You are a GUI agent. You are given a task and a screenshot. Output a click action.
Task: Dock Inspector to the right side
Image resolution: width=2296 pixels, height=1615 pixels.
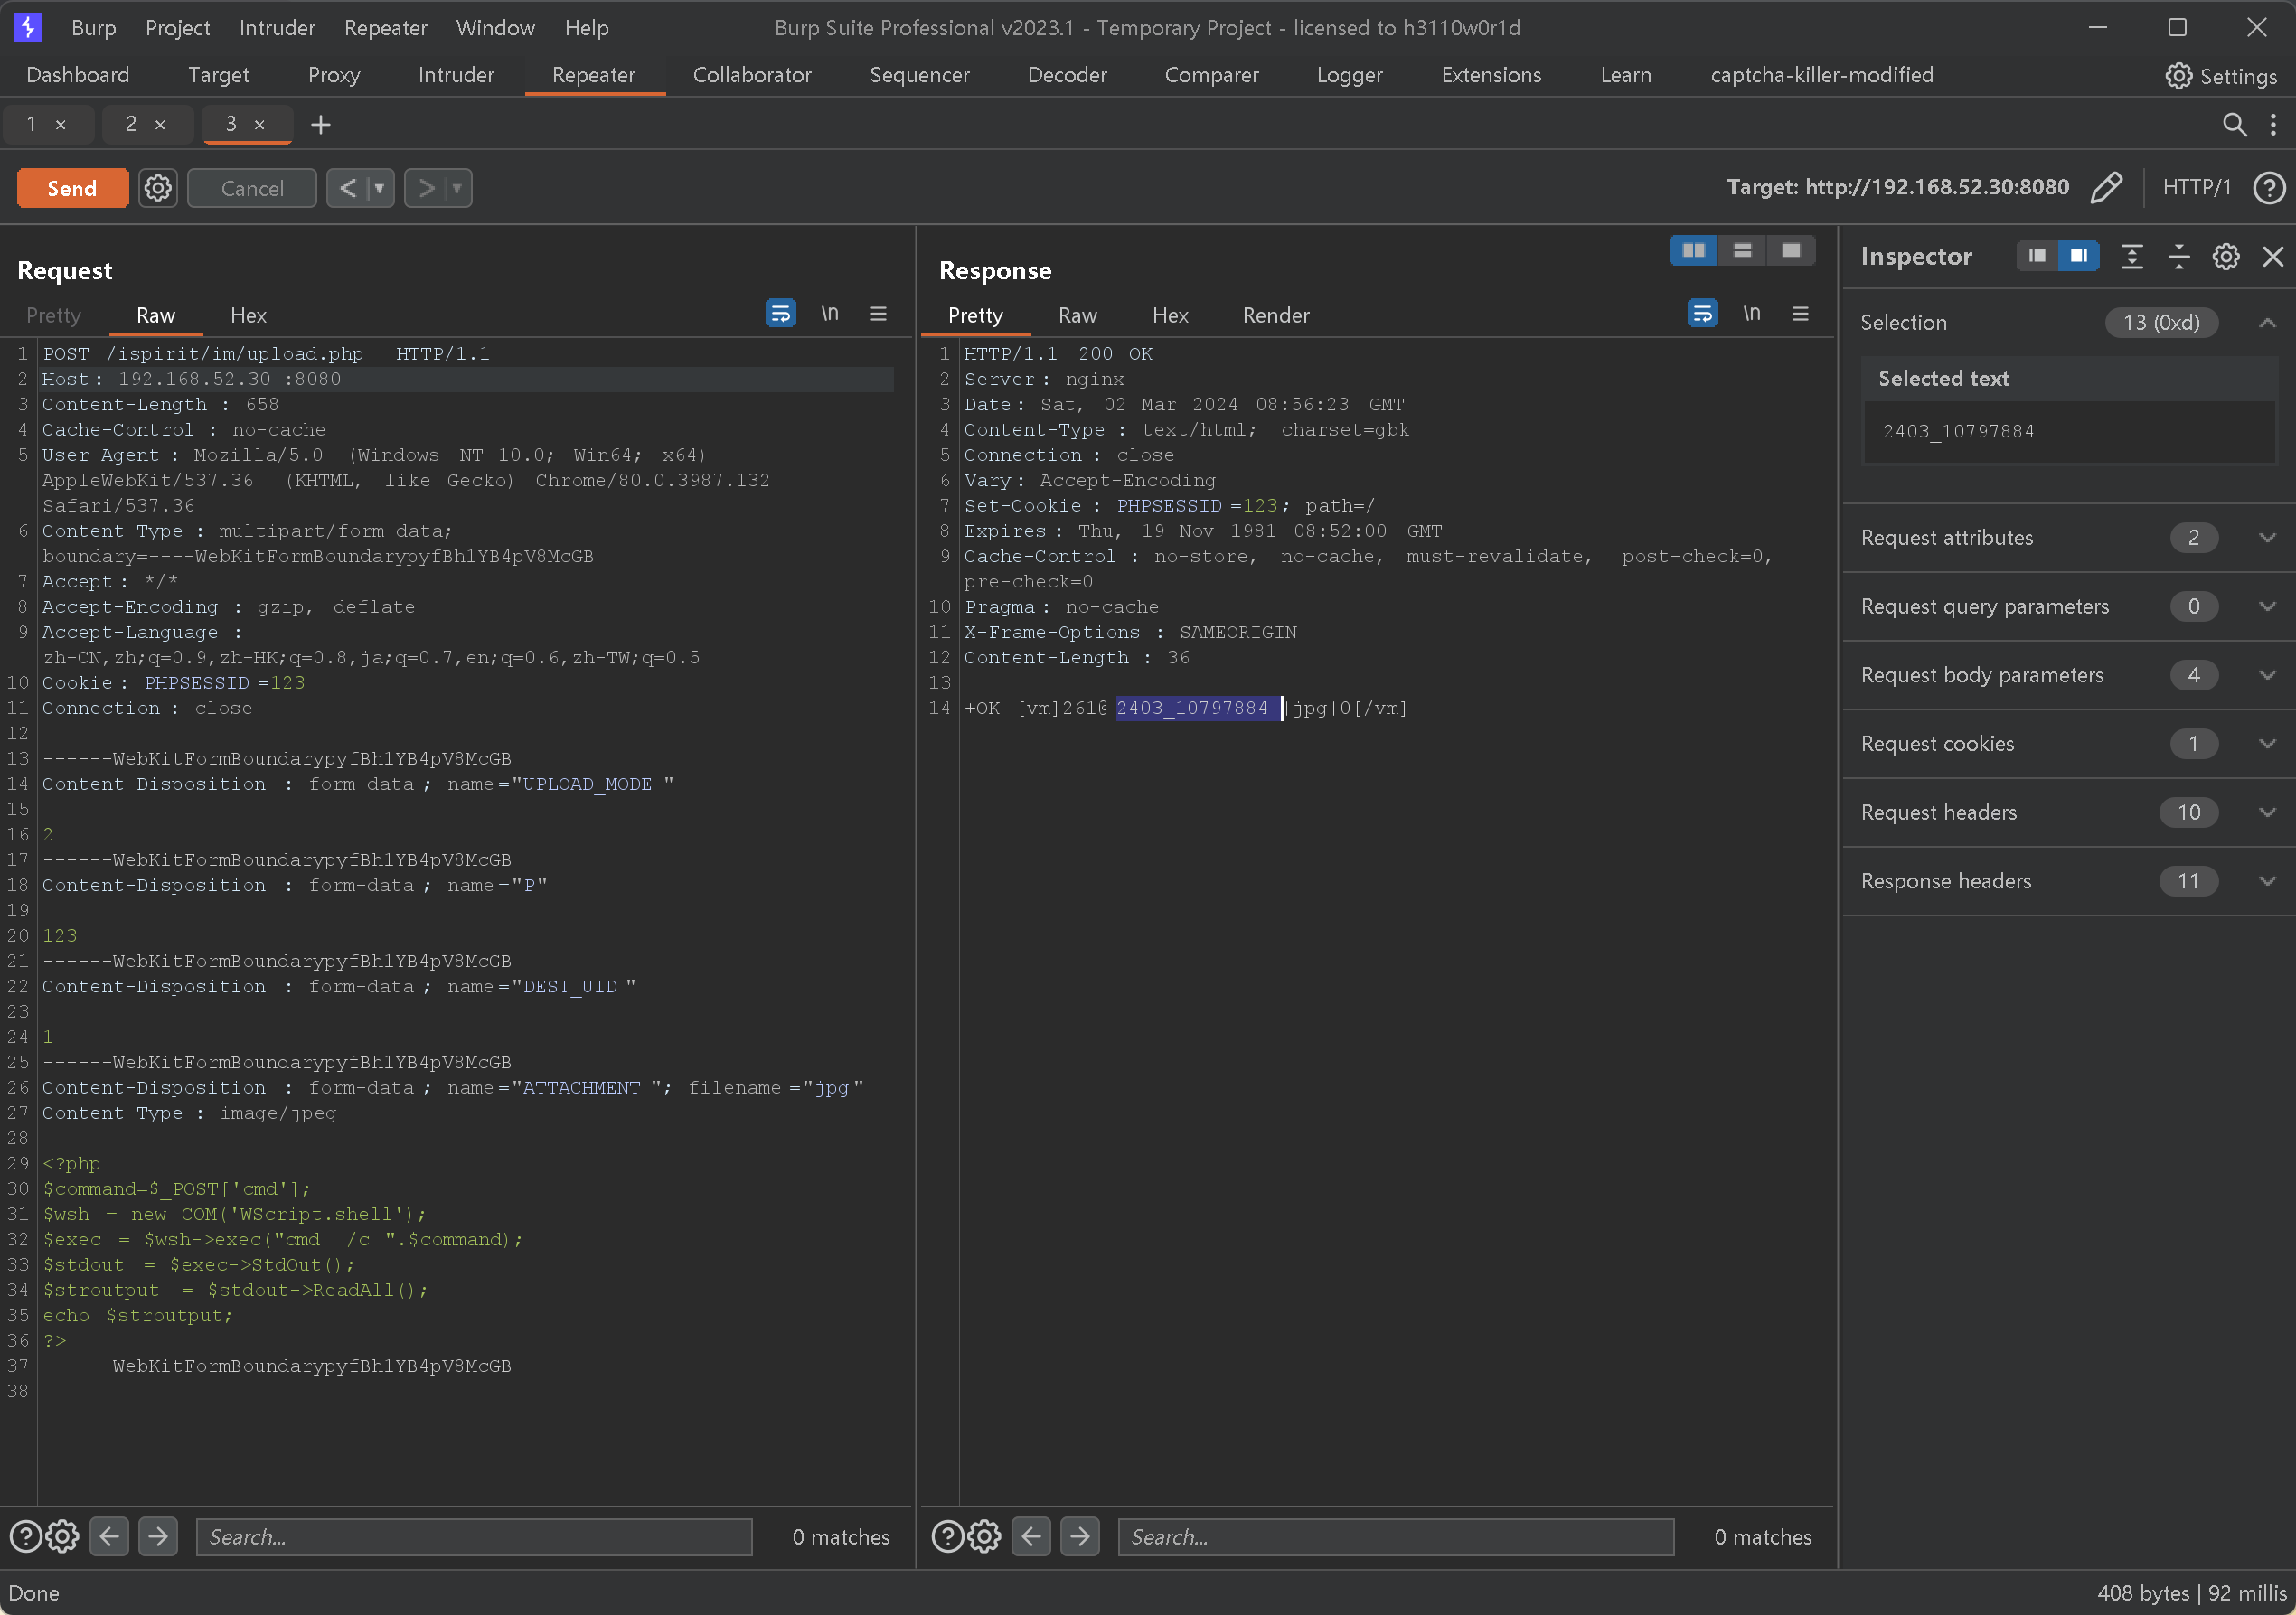click(x=2078, y=256)
